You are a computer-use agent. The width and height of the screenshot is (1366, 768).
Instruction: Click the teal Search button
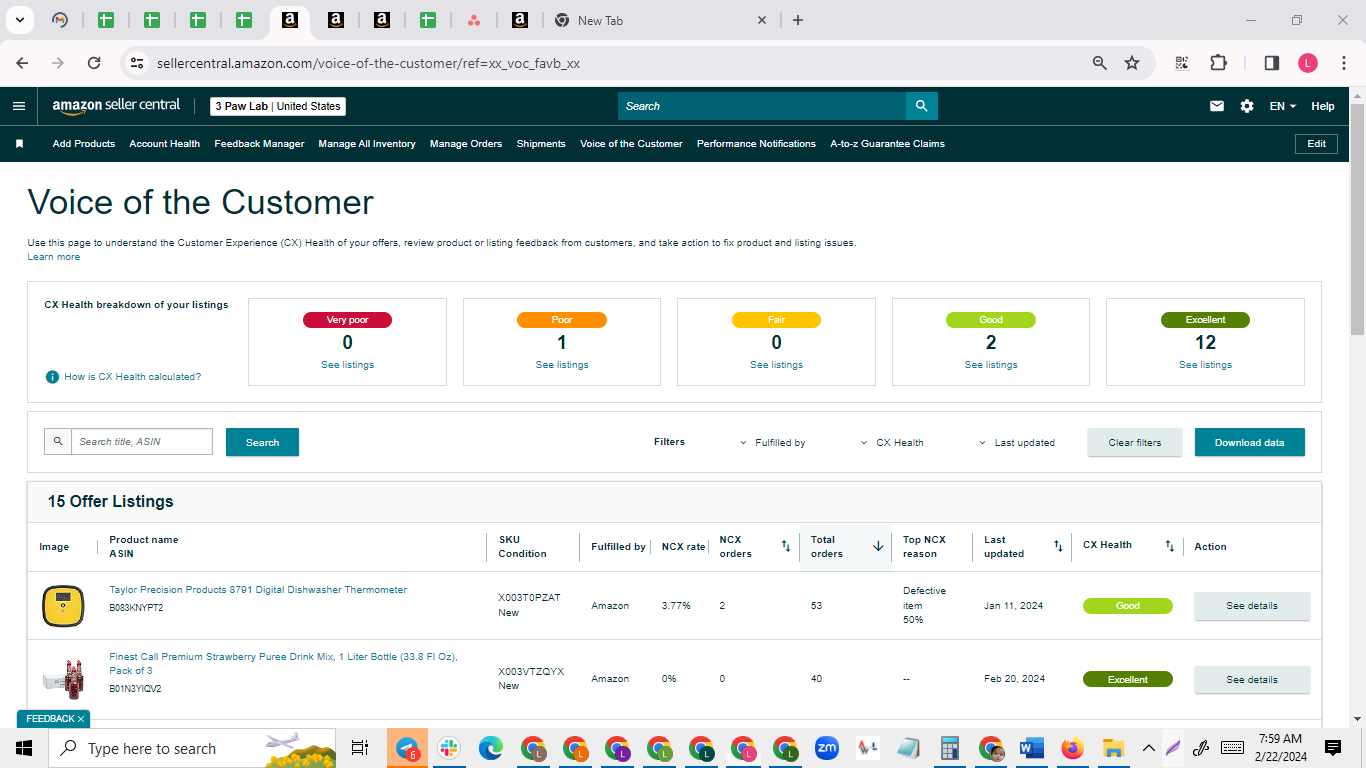(x=262, y=442)
